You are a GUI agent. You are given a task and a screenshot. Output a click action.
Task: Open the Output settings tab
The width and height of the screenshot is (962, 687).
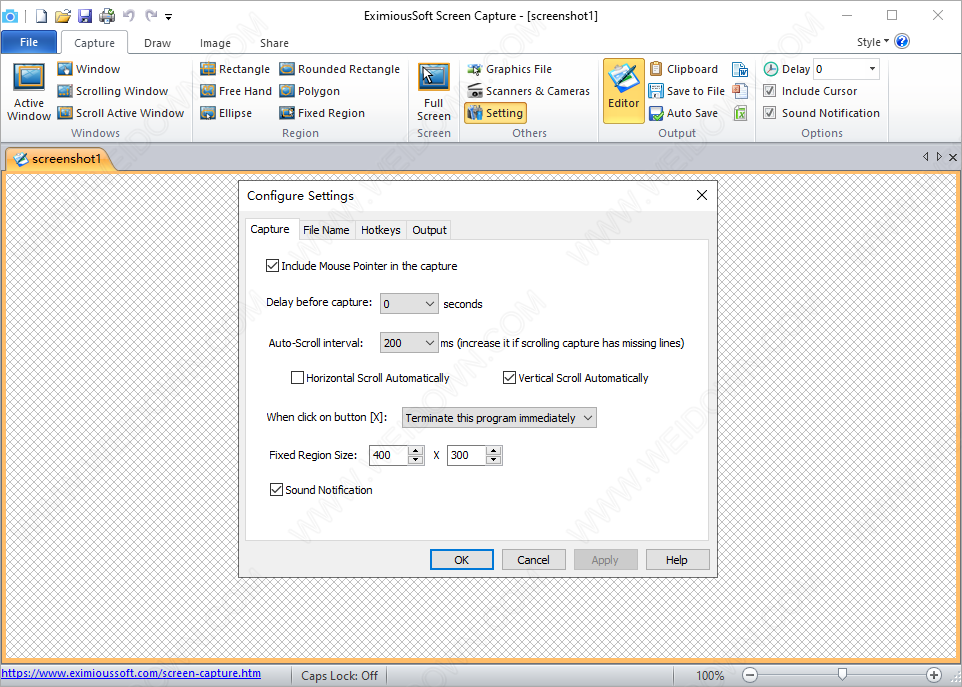click(429, 230)
